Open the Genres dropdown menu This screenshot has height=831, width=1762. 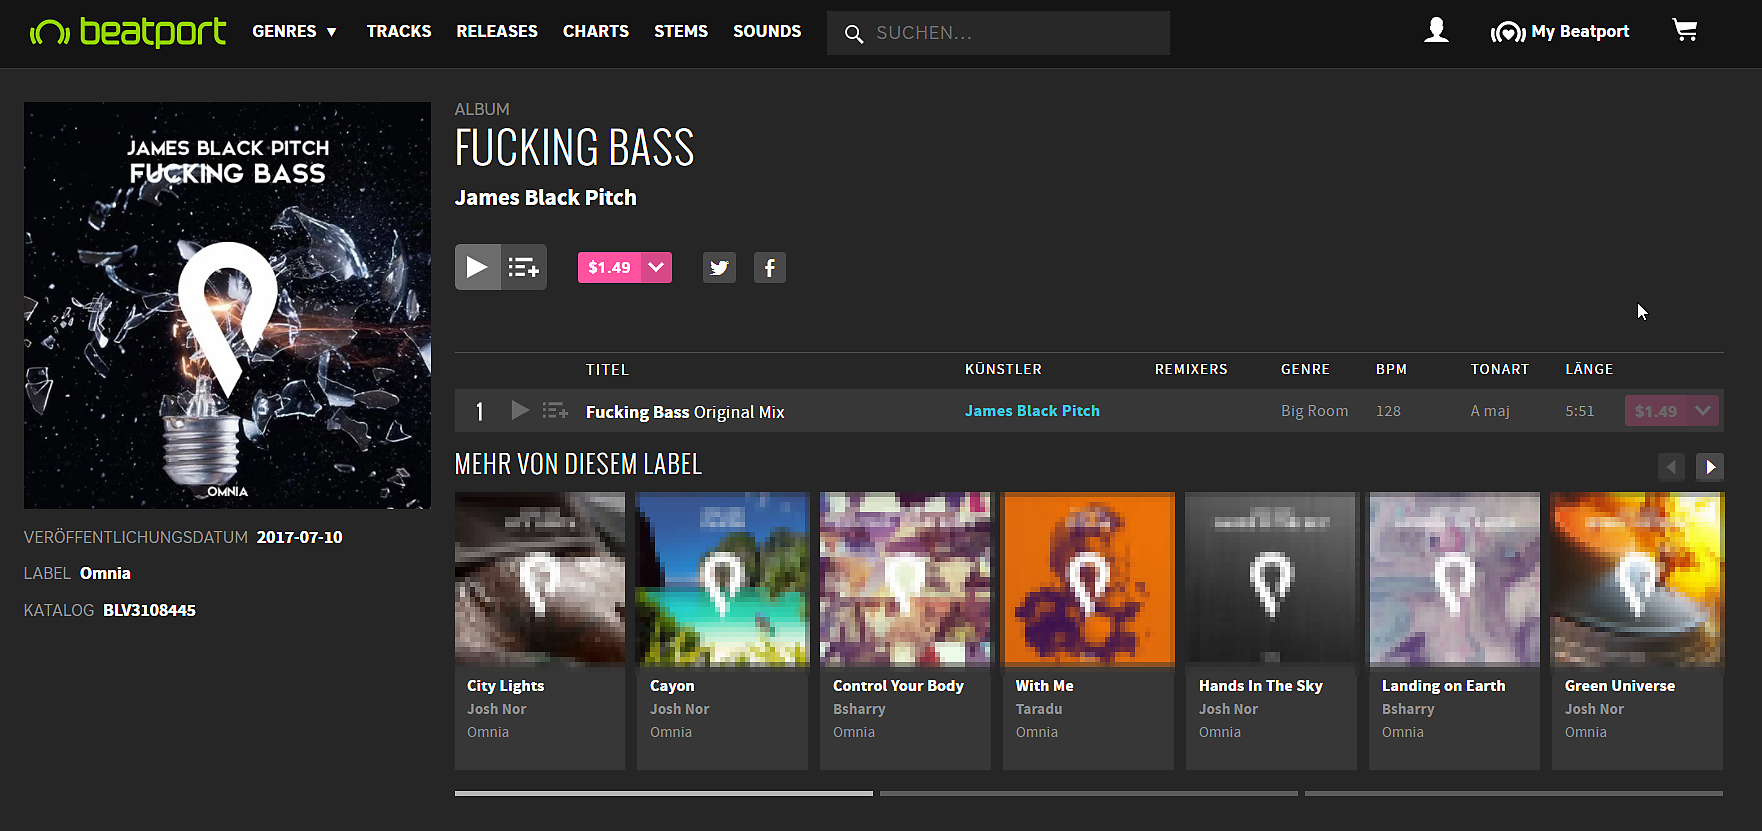[x=294, y=32]
